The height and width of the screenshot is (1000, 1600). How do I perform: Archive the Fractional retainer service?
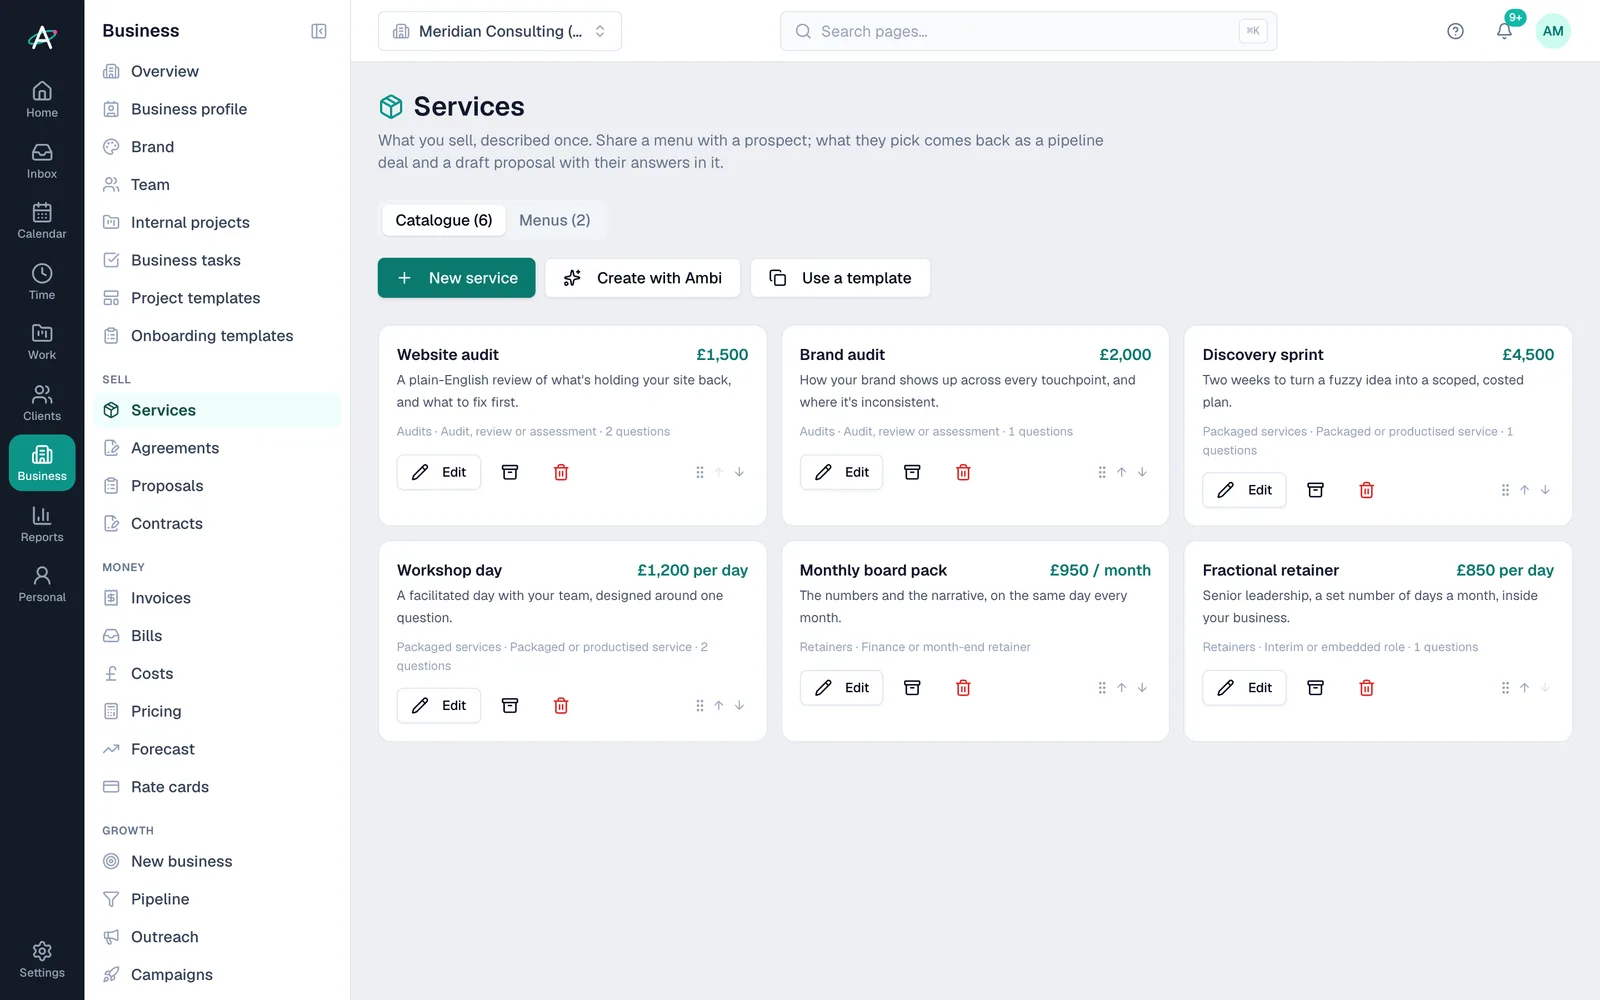(x=1316, y=688)
